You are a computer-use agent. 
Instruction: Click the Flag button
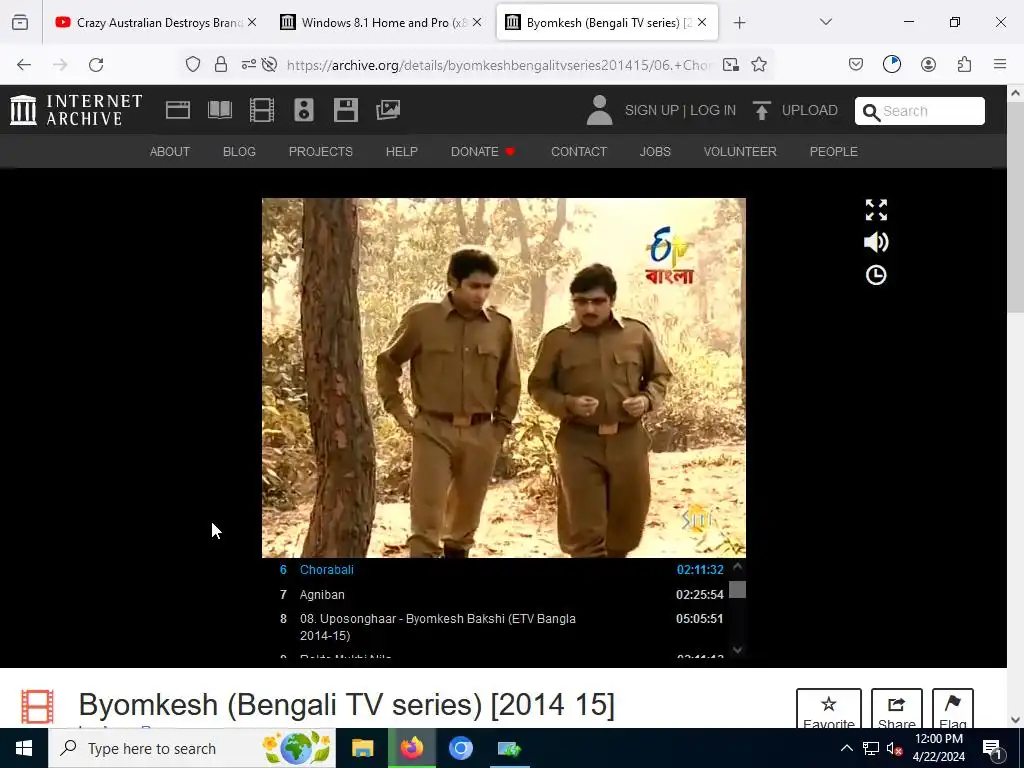click(x=953, y=709)
